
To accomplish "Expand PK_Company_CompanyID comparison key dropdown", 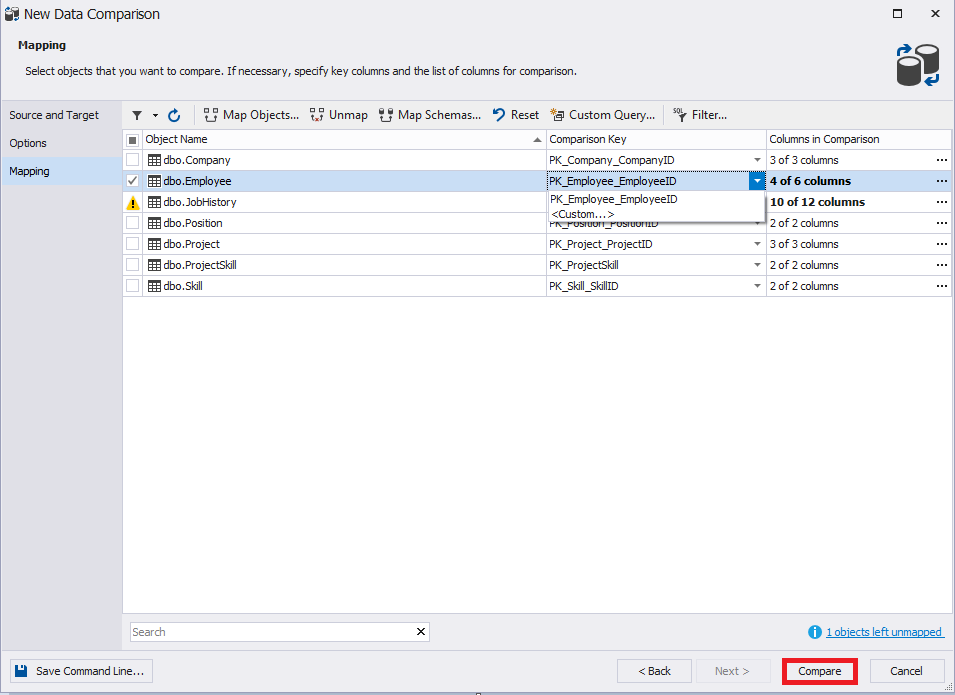I will (x=757, y=160).
